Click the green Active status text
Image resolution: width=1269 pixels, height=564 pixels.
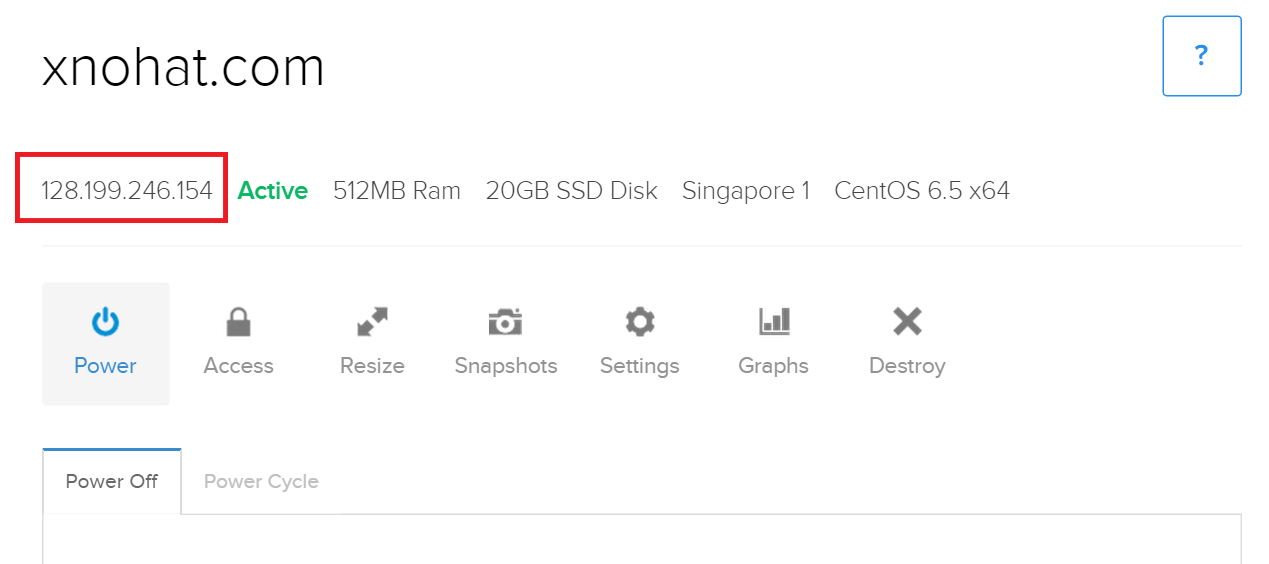[x=272, y=190]
